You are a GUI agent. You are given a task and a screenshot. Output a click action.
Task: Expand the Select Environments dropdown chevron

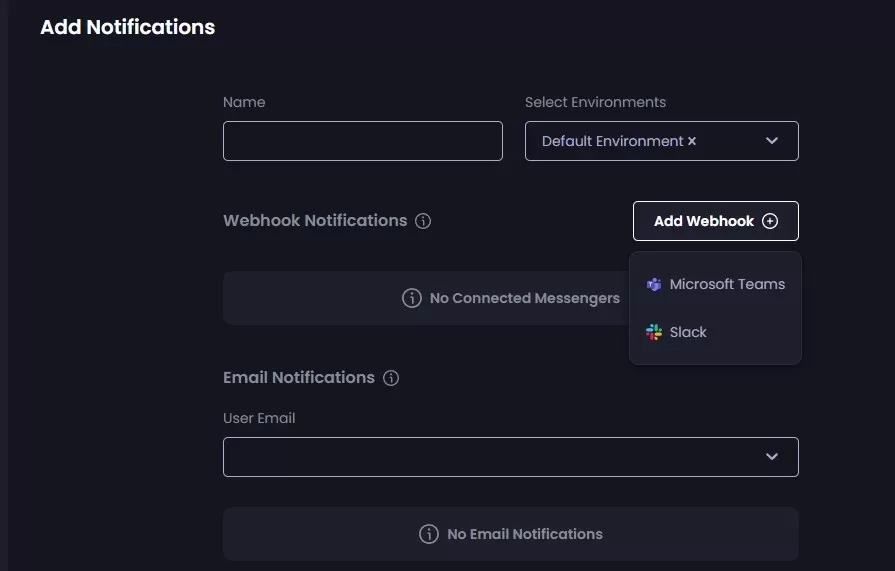[x=772, y=140]
